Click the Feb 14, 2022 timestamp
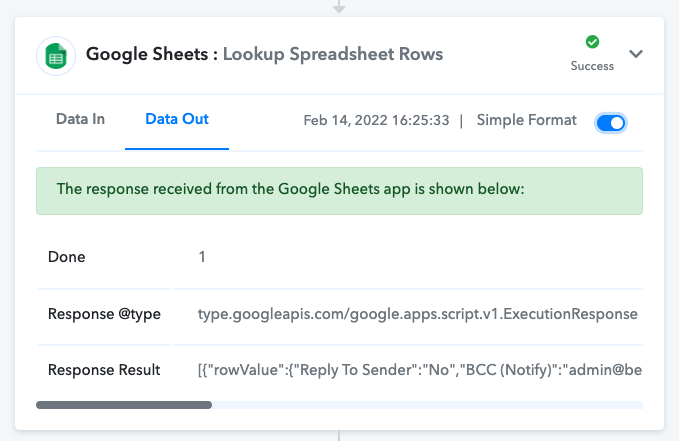Image resolution: width=679 pixels, height=441 pixels. (376, 120)
